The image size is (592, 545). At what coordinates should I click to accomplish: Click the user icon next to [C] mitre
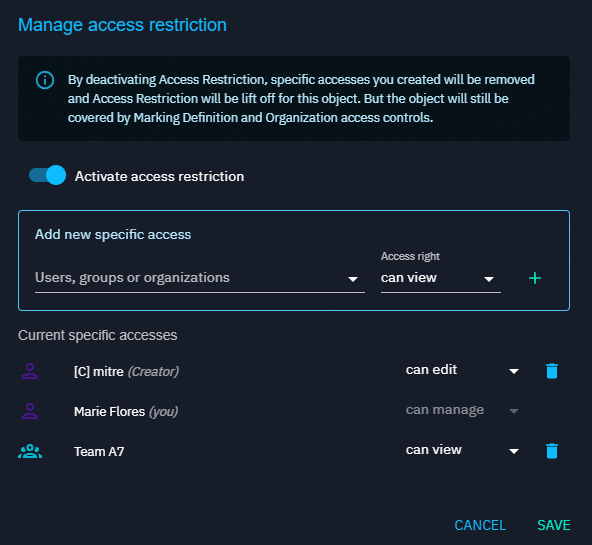[x=30, y=371]
